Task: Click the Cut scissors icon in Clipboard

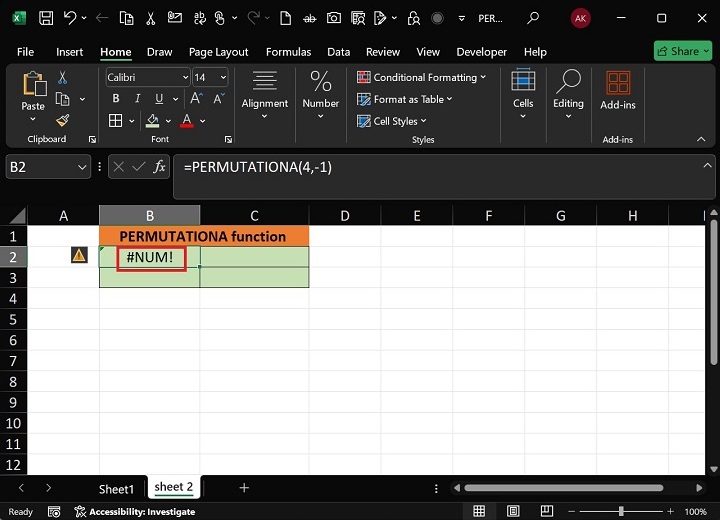Action: pyautogui.click(x=62, y=77)
